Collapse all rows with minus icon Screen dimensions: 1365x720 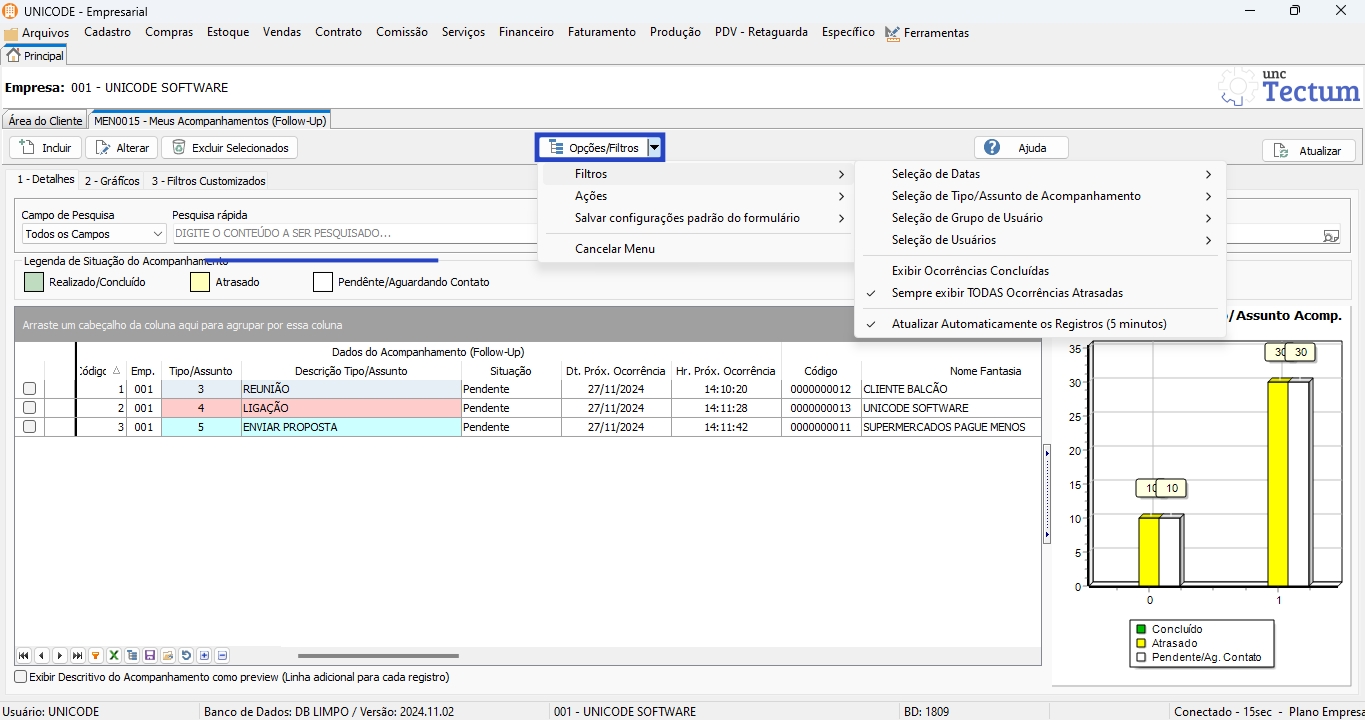click(x=222, y=656)
